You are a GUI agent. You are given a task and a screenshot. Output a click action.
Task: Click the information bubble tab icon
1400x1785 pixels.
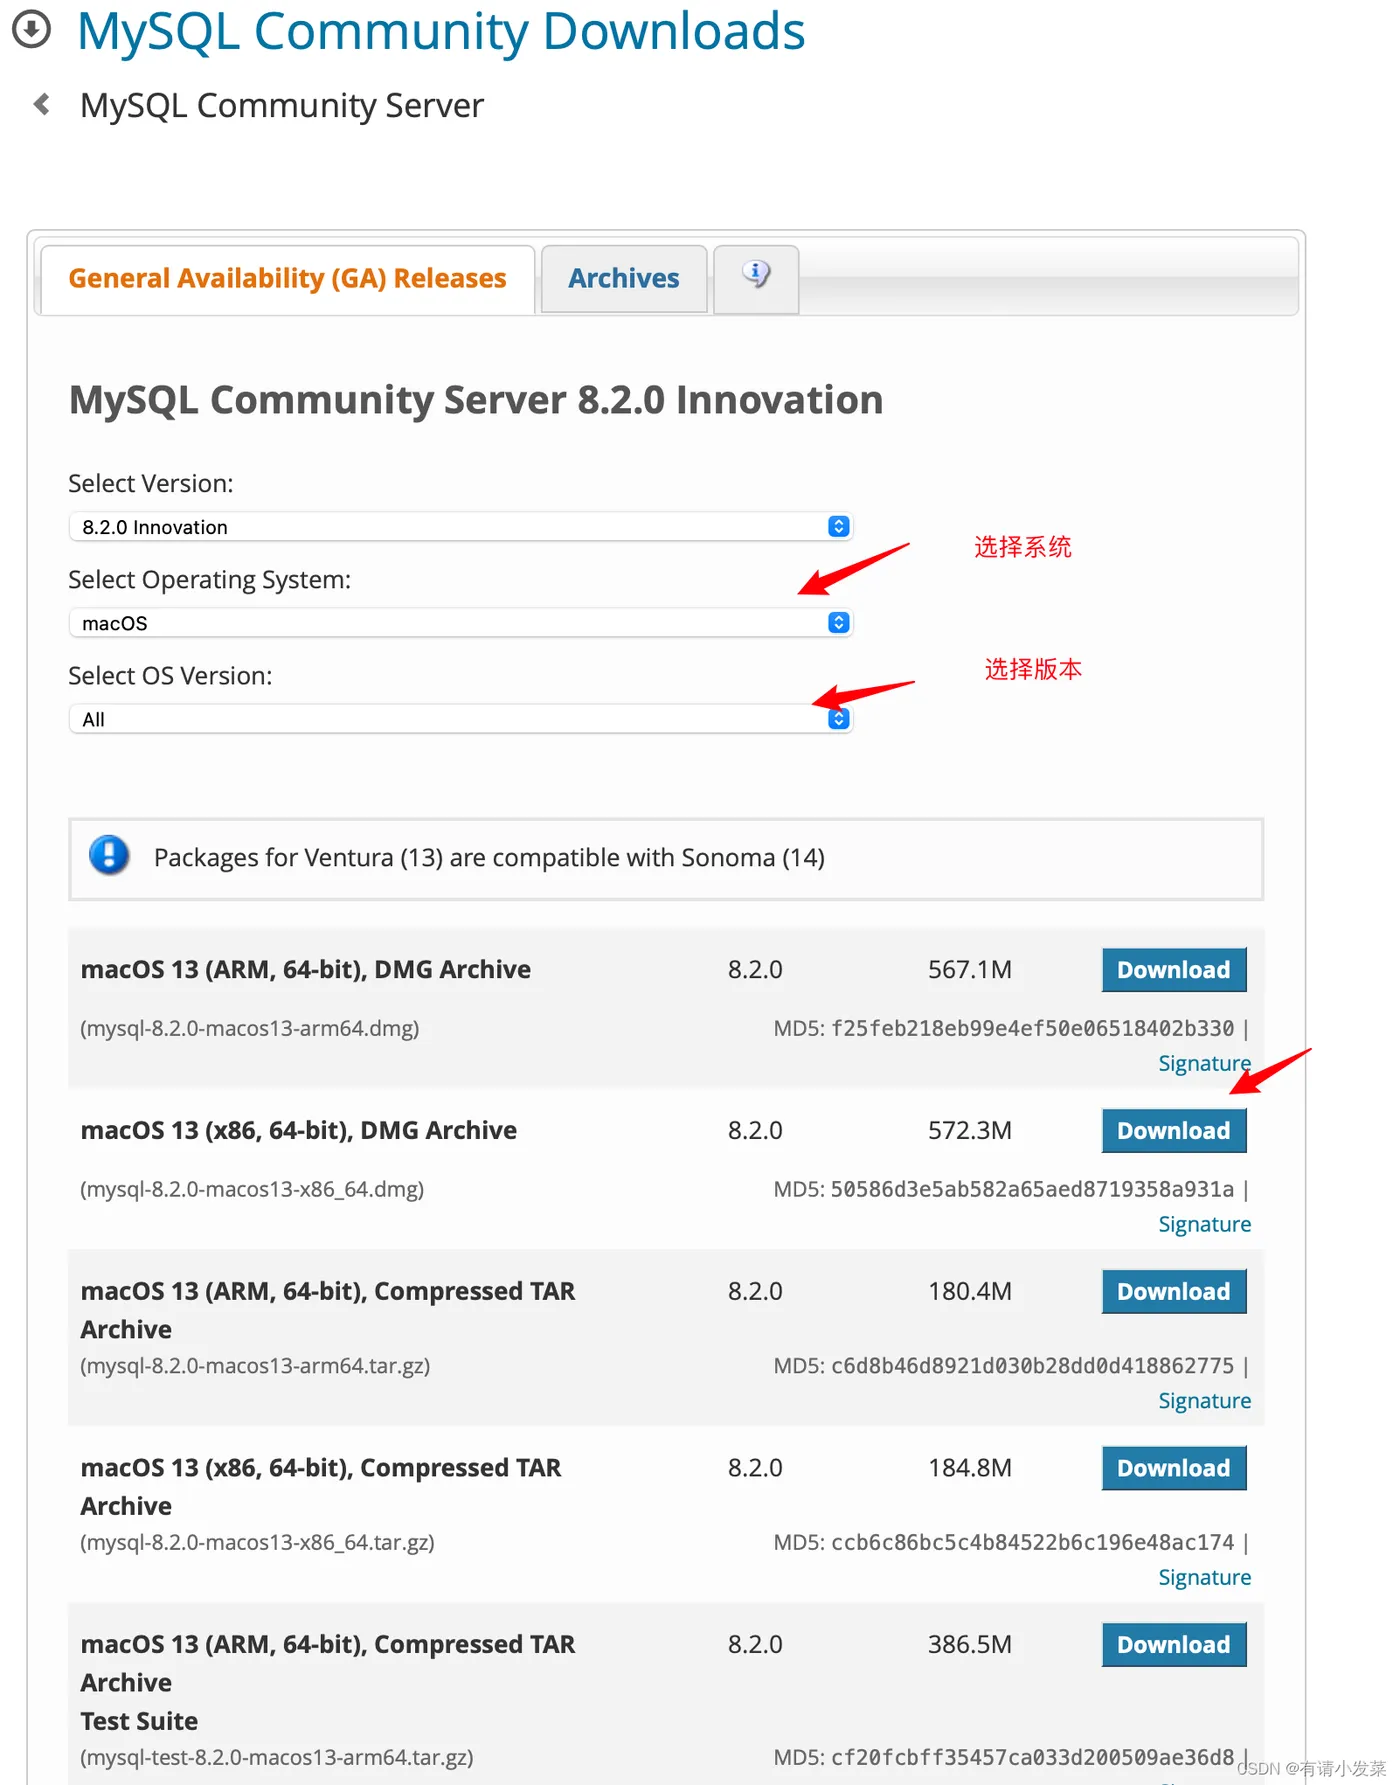756,275
